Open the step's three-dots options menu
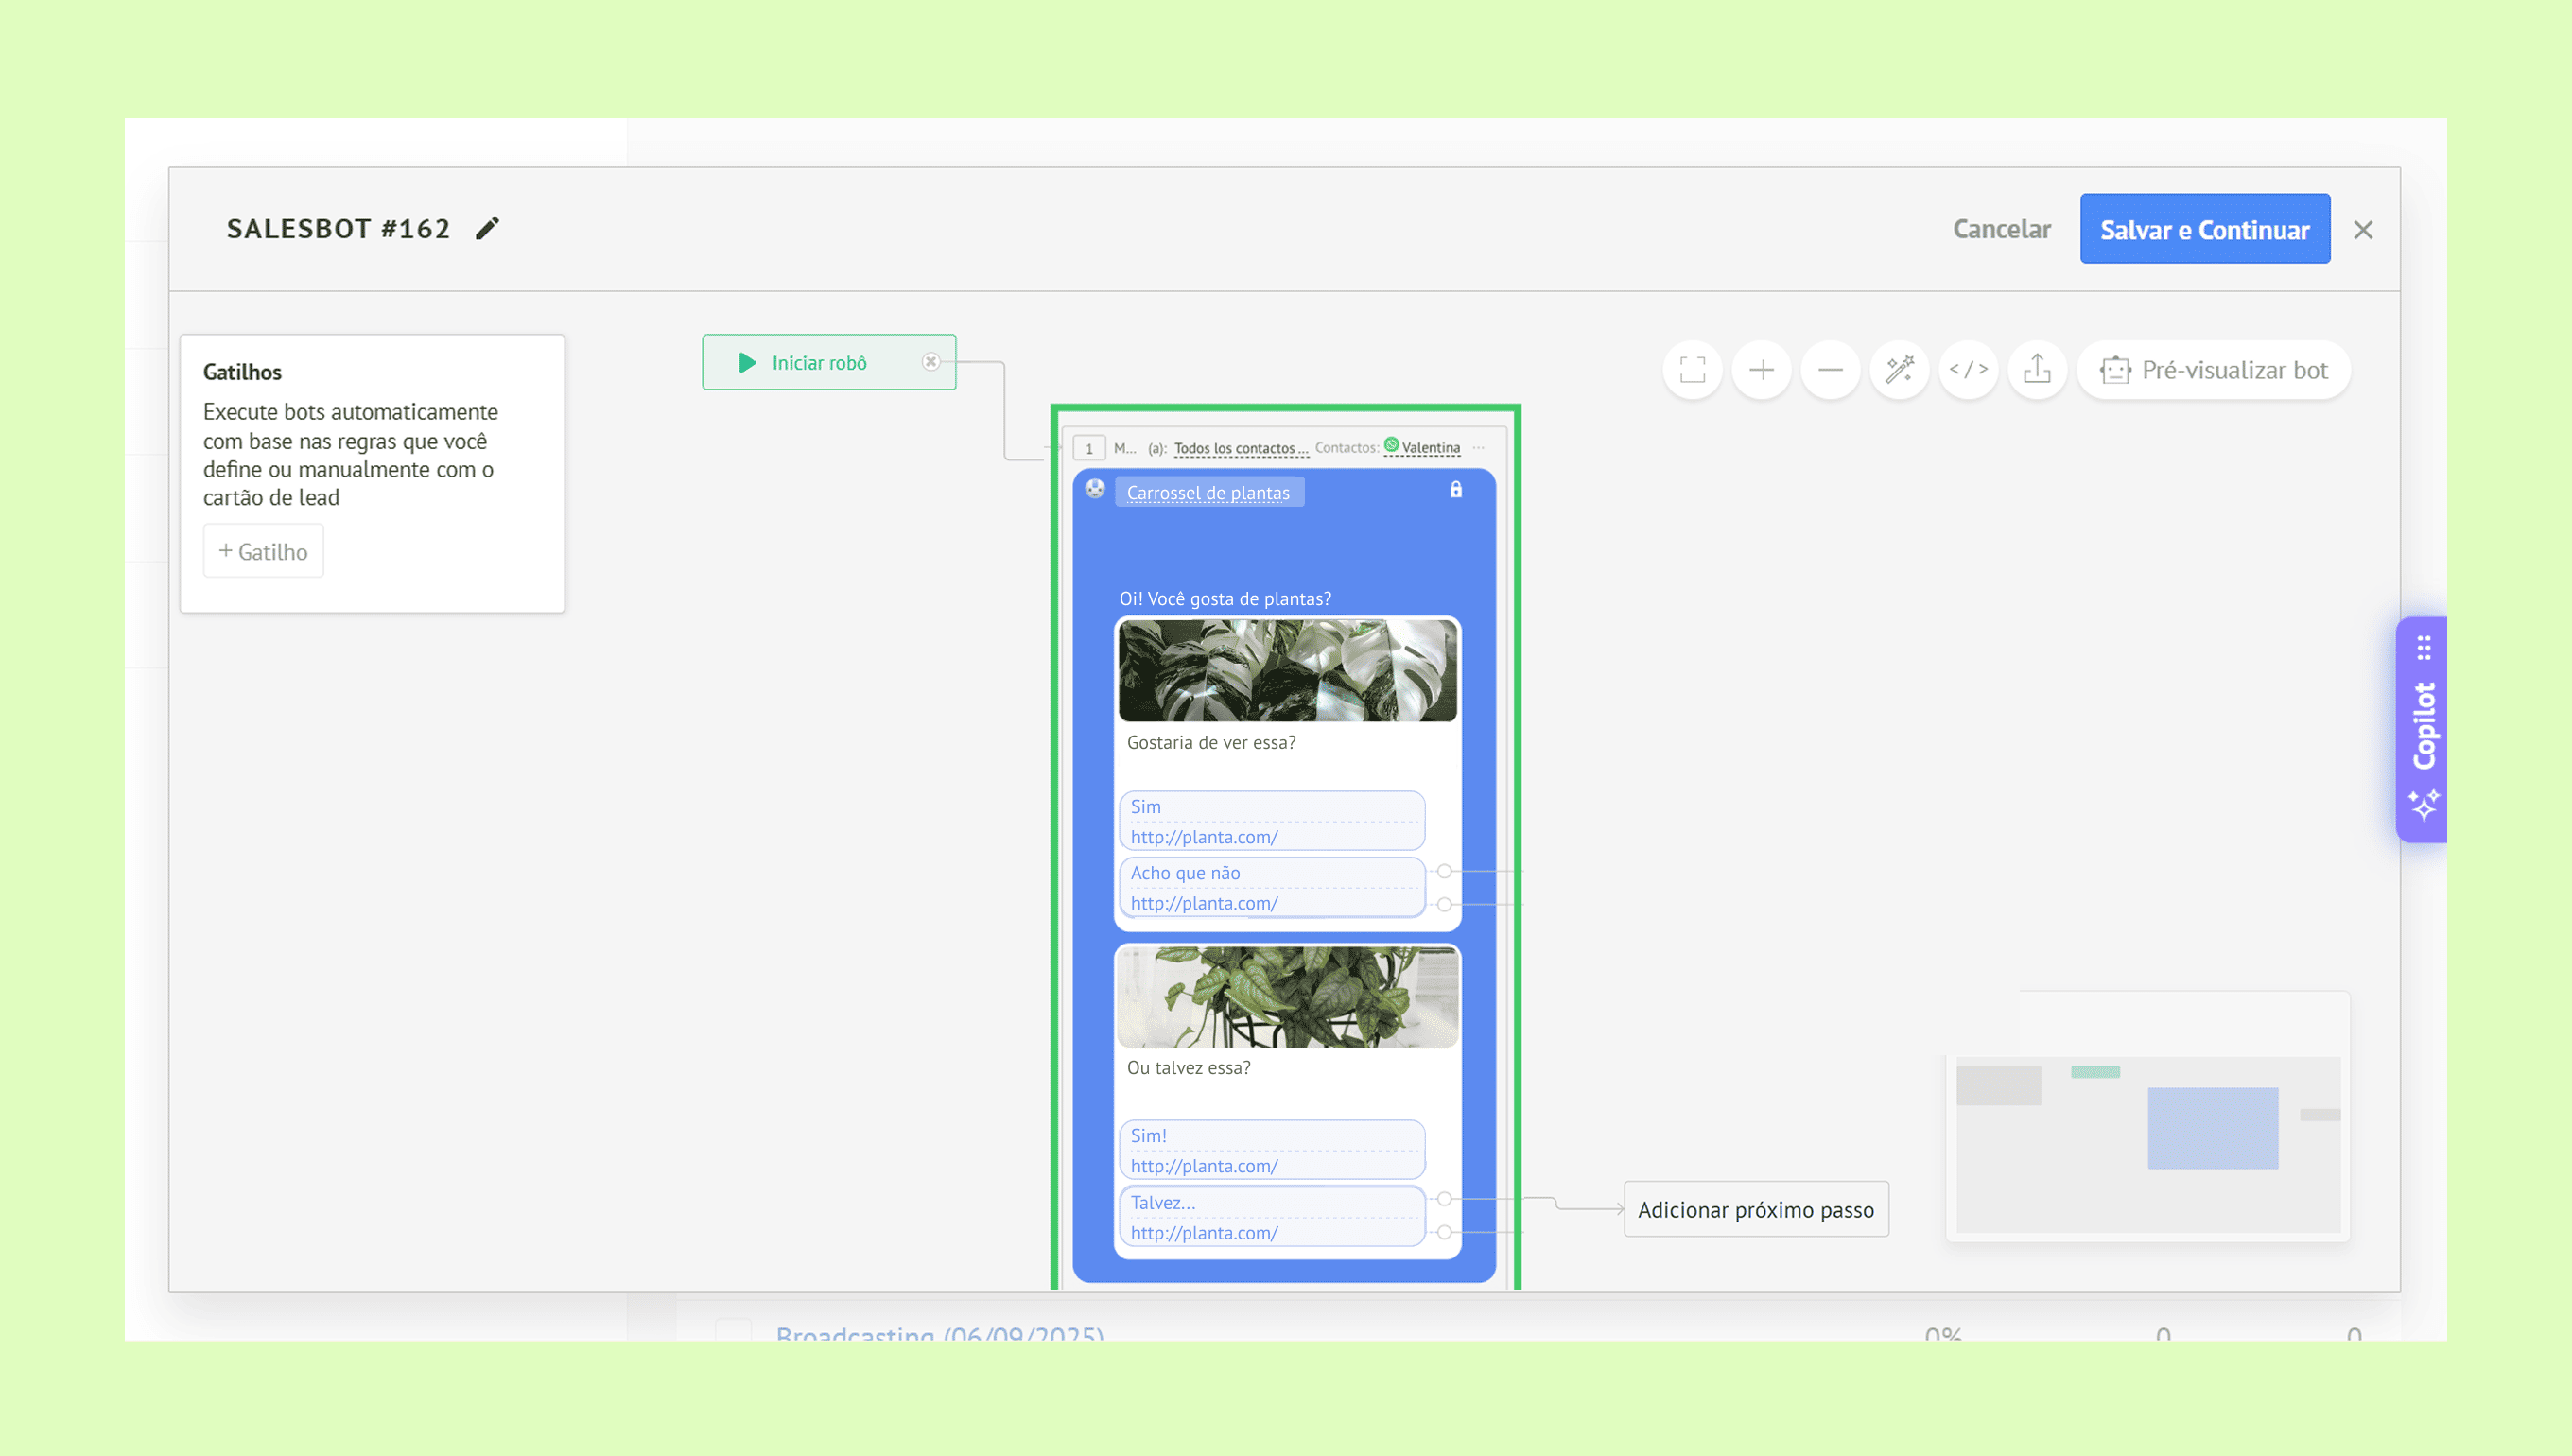 coord(1479,448)
